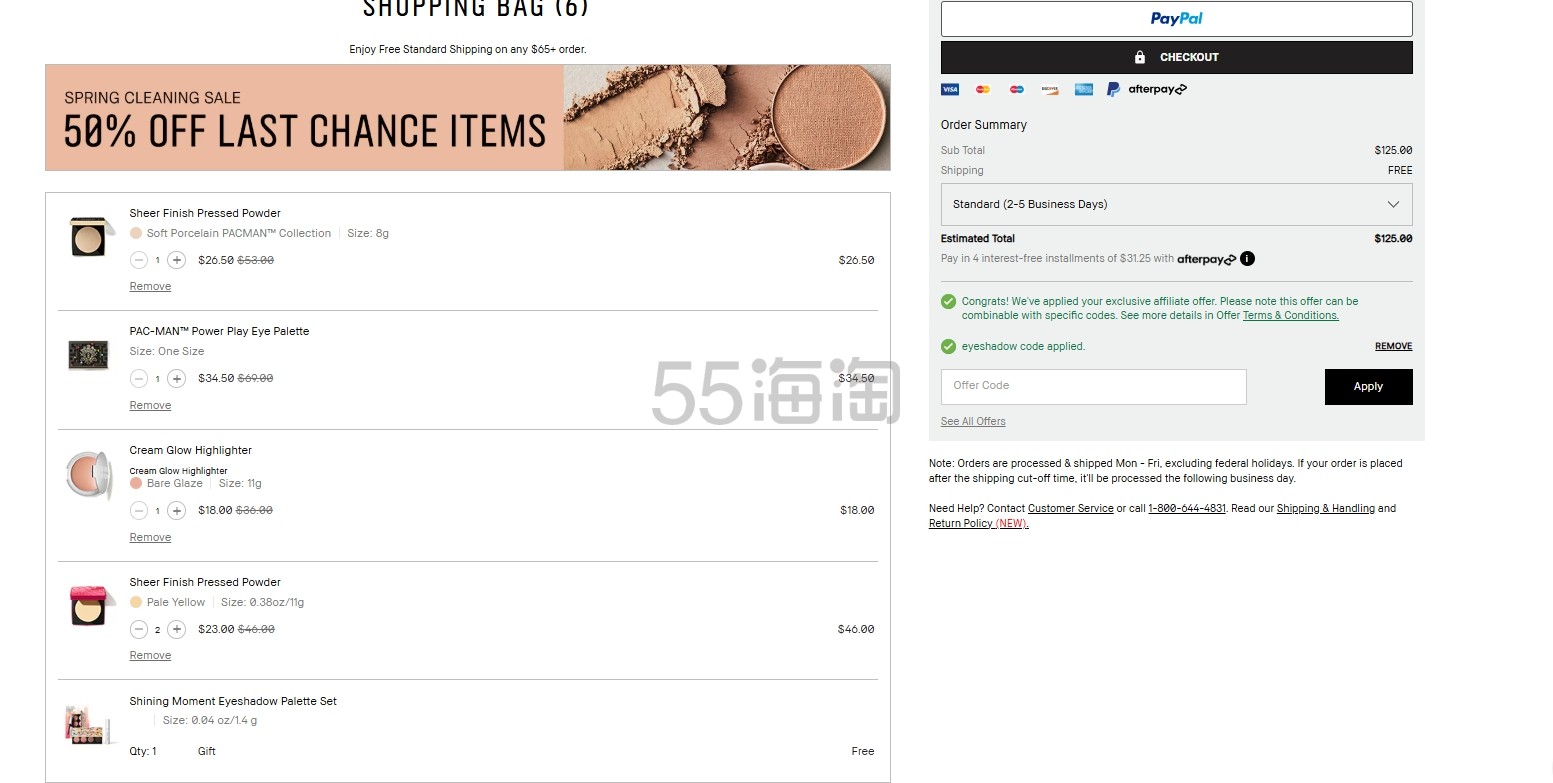Increase quantity of Soft Porcelain Pressed Powder
Viewport: 1553px width, 783px height.
(176, 260)
